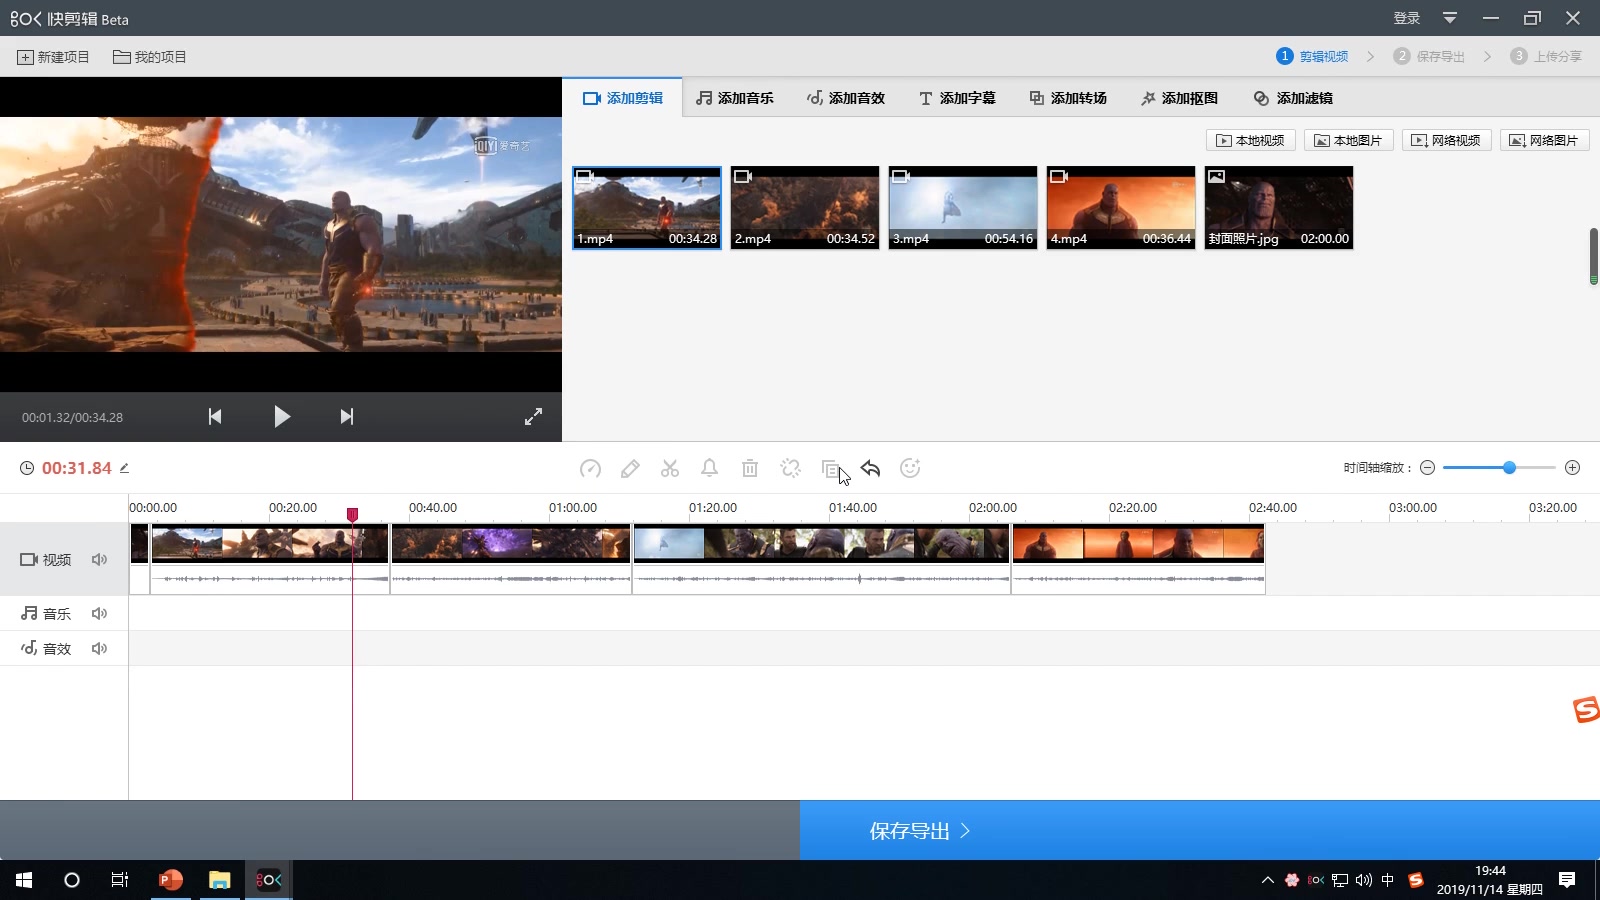The height and width of the screenshot is (900, 1600).
Task: Open title bar dropdown menu arrow
Action: pos(1450,18)
